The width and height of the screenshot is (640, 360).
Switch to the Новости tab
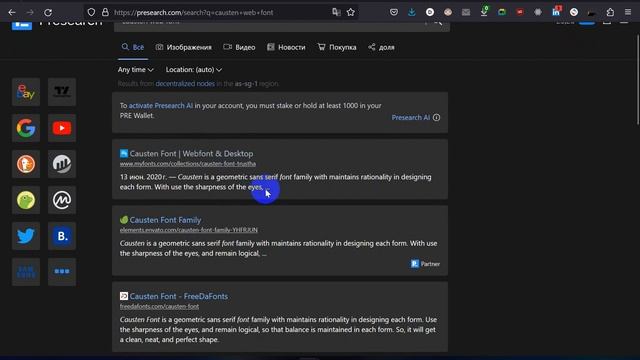point(286,47)
